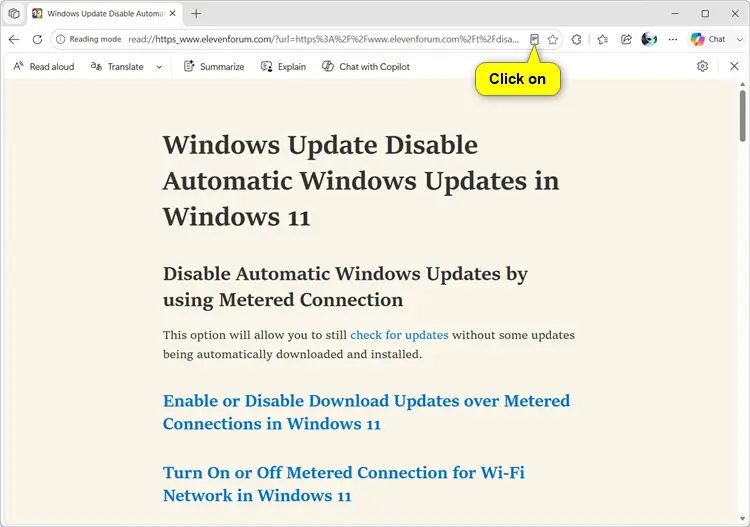Click the Translate button

117,66
